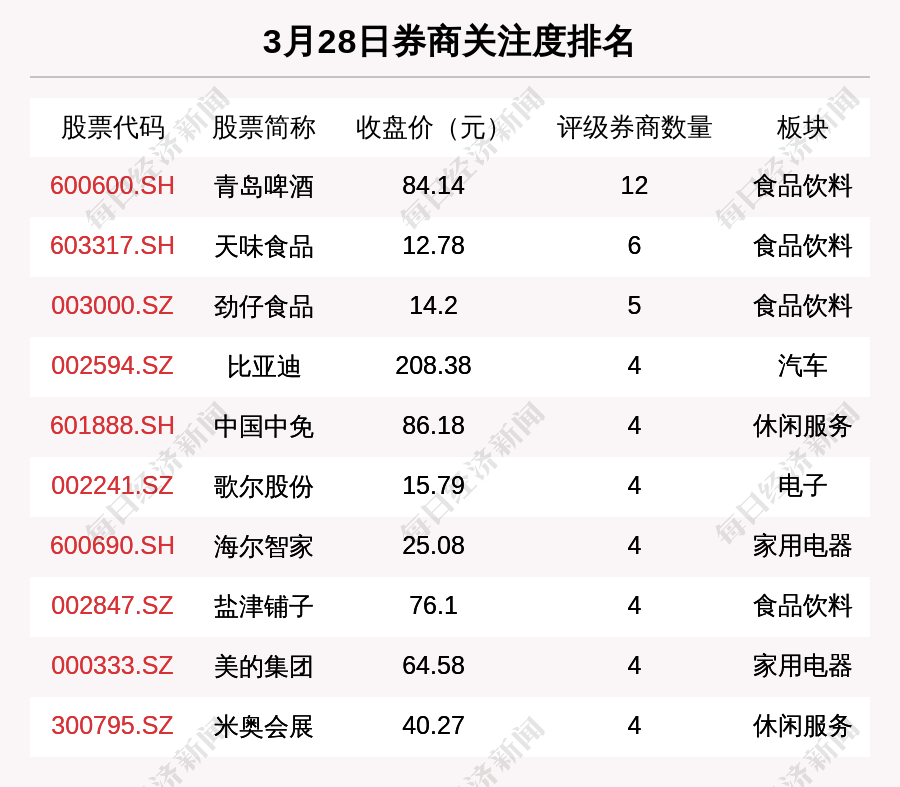This screenshot has width=900, height=787.
Task: Open stock code 300795.SZ
Action: point(112,726)
